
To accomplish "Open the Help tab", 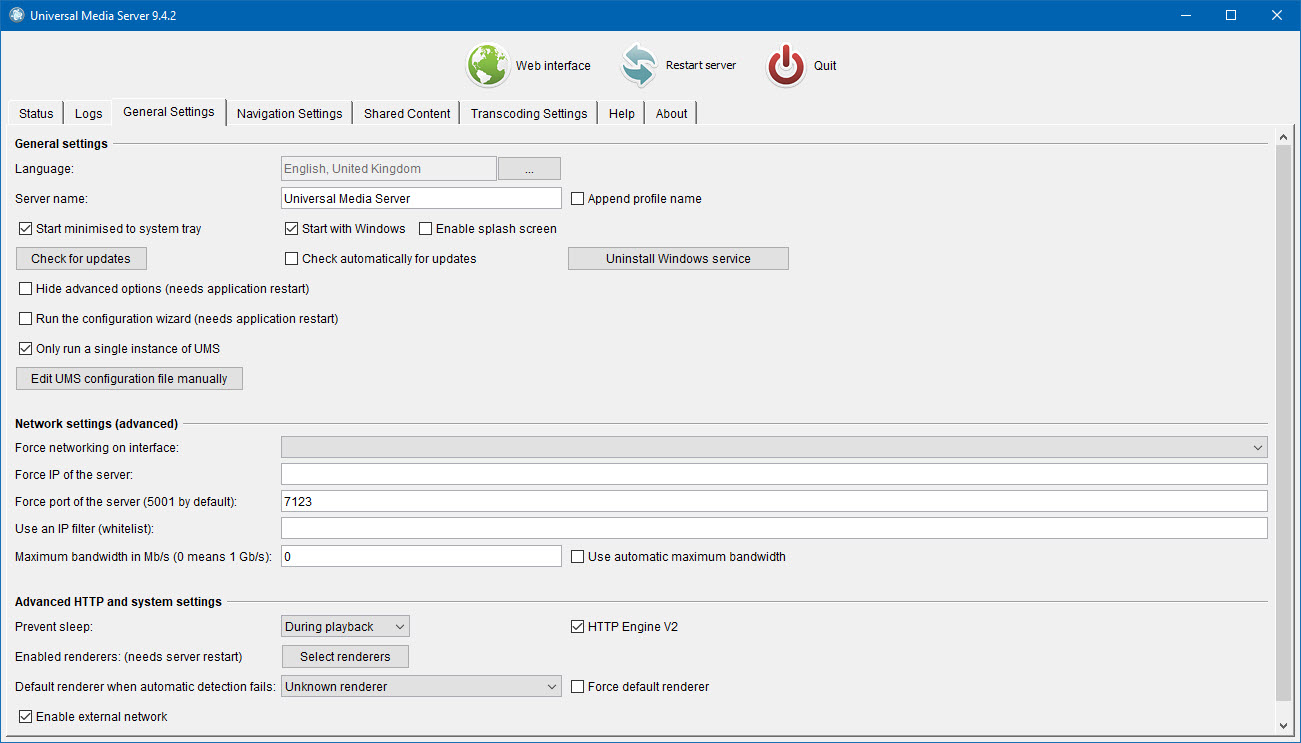I will pos(621,113).
